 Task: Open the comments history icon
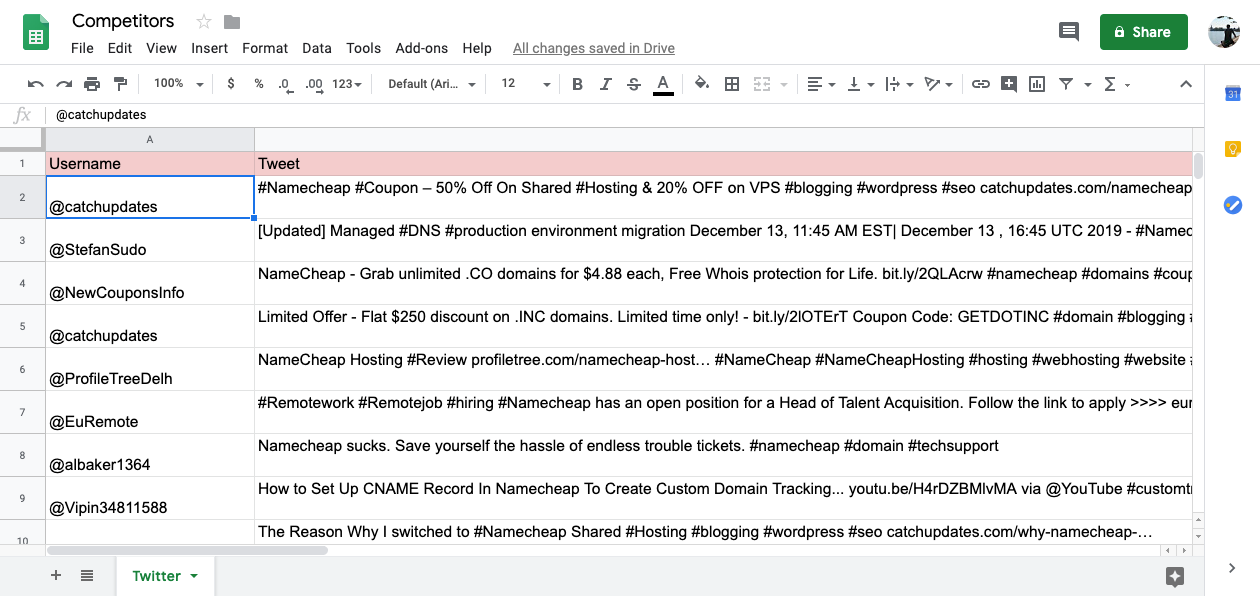(x=1069, y=32)
